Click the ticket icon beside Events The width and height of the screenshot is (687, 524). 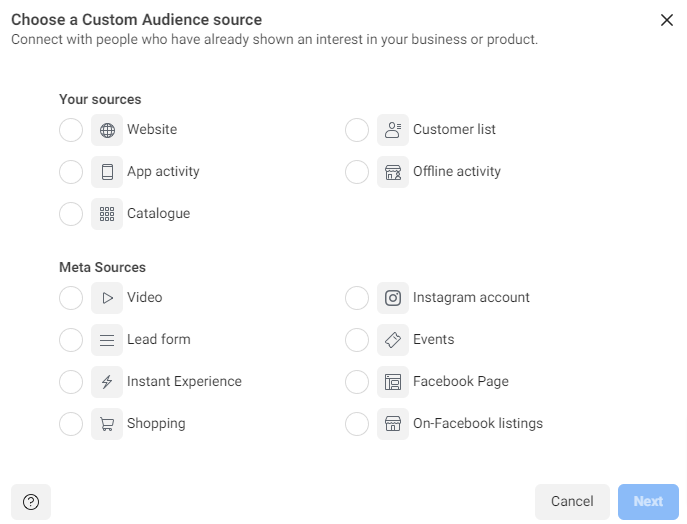(x=393, y=340)
